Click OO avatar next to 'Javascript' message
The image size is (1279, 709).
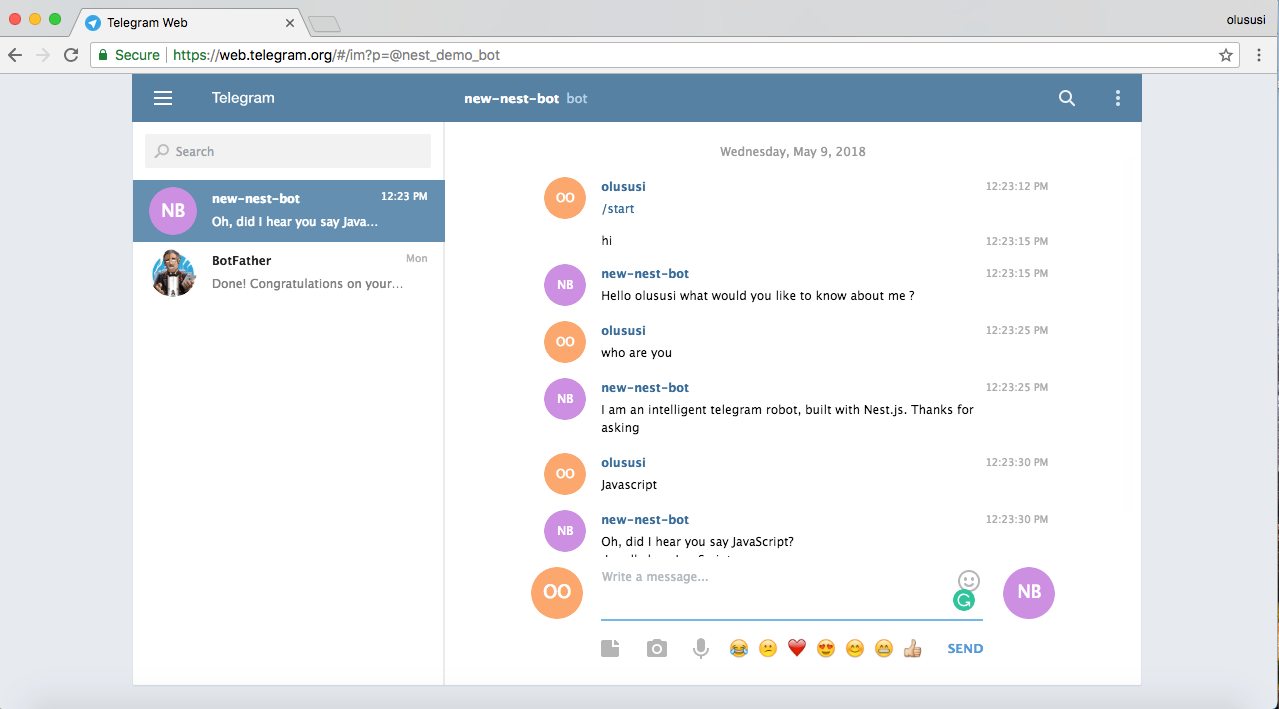point(565,474)
